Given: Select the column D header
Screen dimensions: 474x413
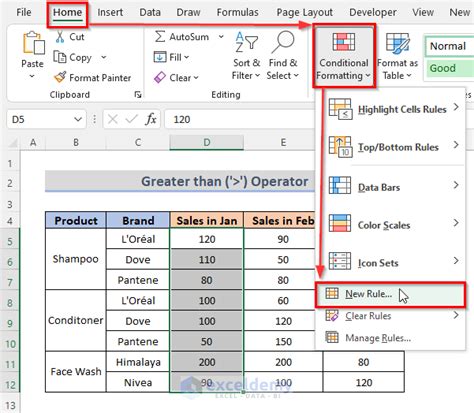Looking at the screenshot, I should pyautogui.click(x=207, y=143).
